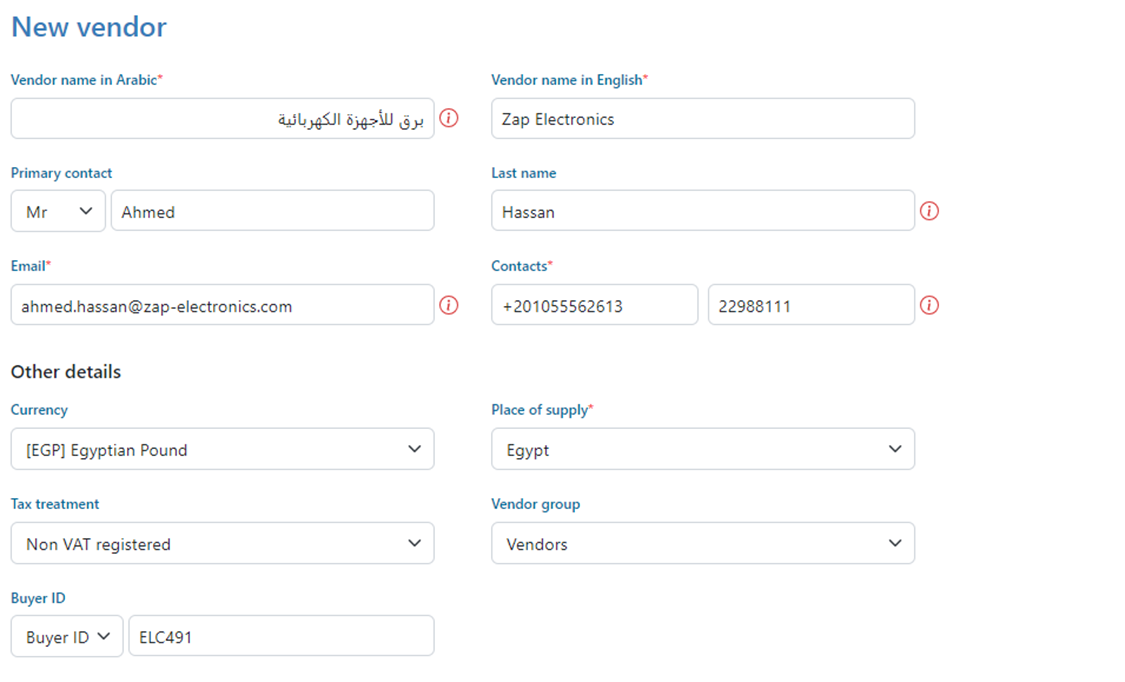Click the mobile number field +201055562613
The width and height of the screenshot is (1125, 682).
pos(594,305)
